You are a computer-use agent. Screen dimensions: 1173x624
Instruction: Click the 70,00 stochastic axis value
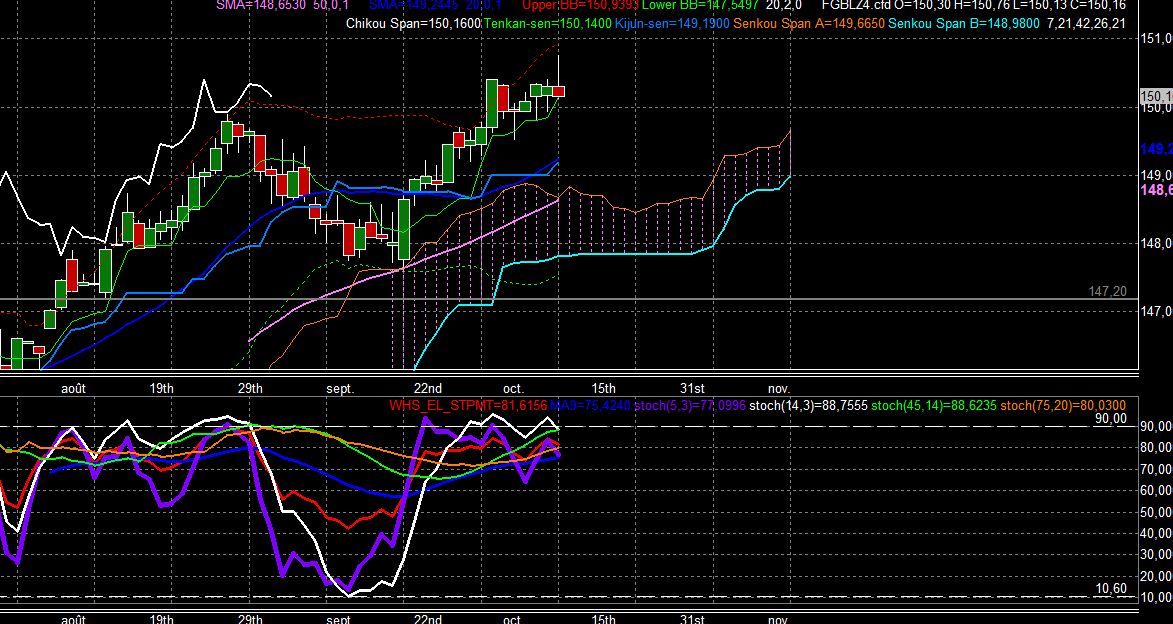click(x=1157, y=469)
